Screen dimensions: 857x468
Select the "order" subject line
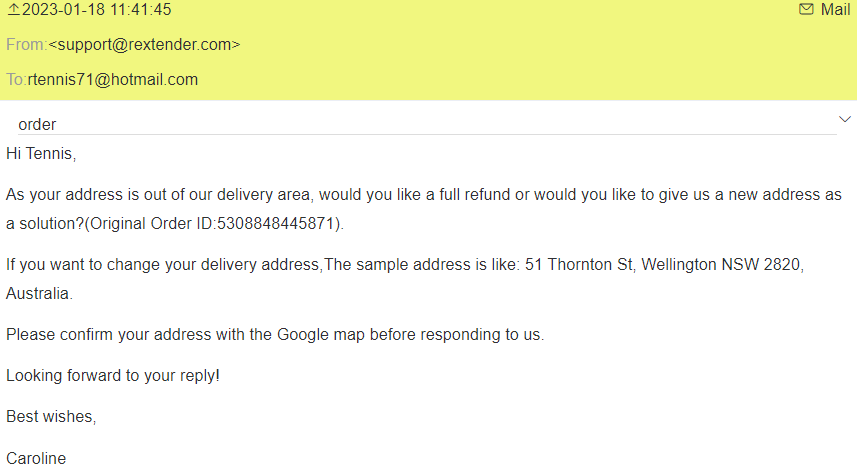click(x=37, y=125)
